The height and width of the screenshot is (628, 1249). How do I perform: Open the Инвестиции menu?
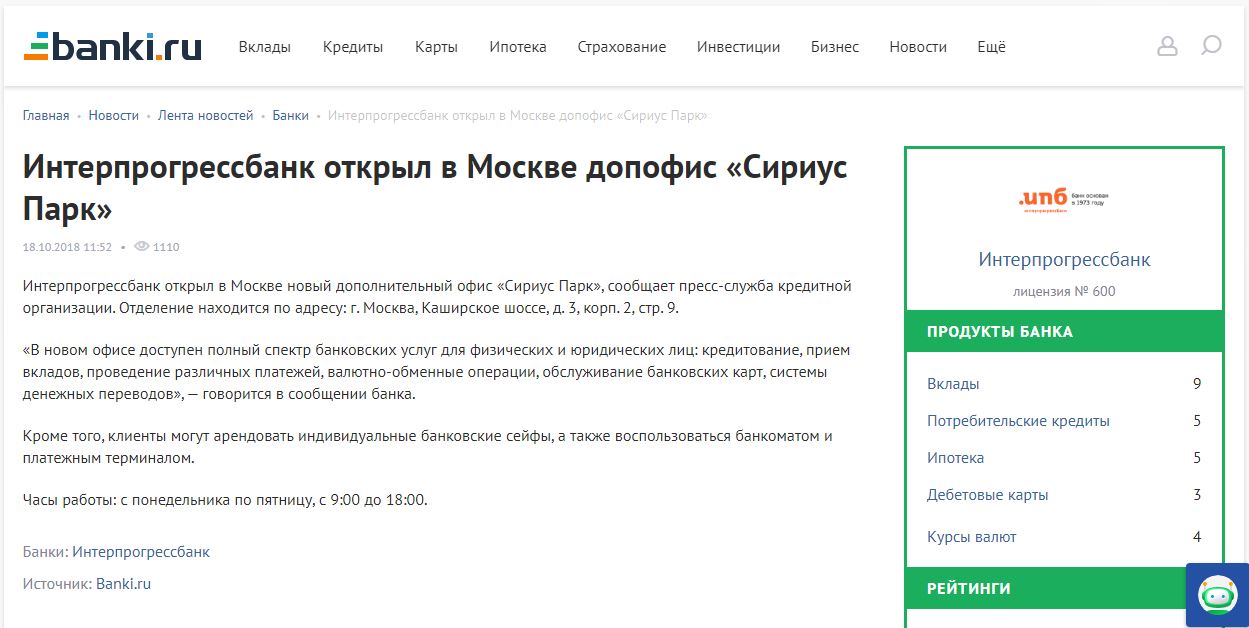(739, 47)
